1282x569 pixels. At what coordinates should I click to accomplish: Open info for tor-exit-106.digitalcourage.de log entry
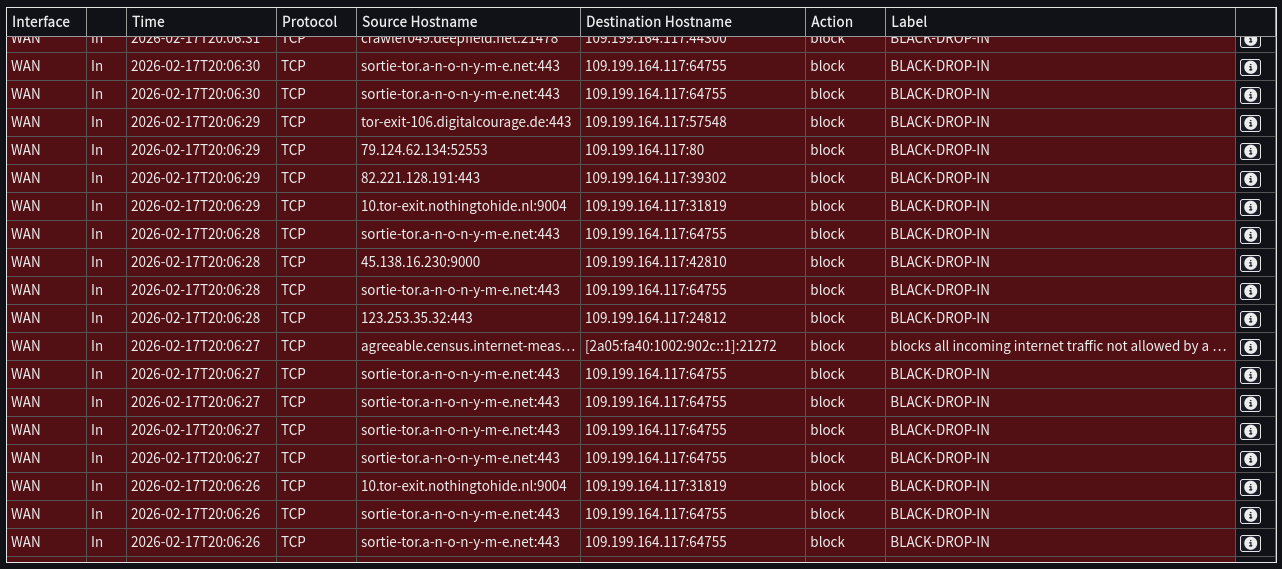pyautogui.click(x=1249, y=123)
